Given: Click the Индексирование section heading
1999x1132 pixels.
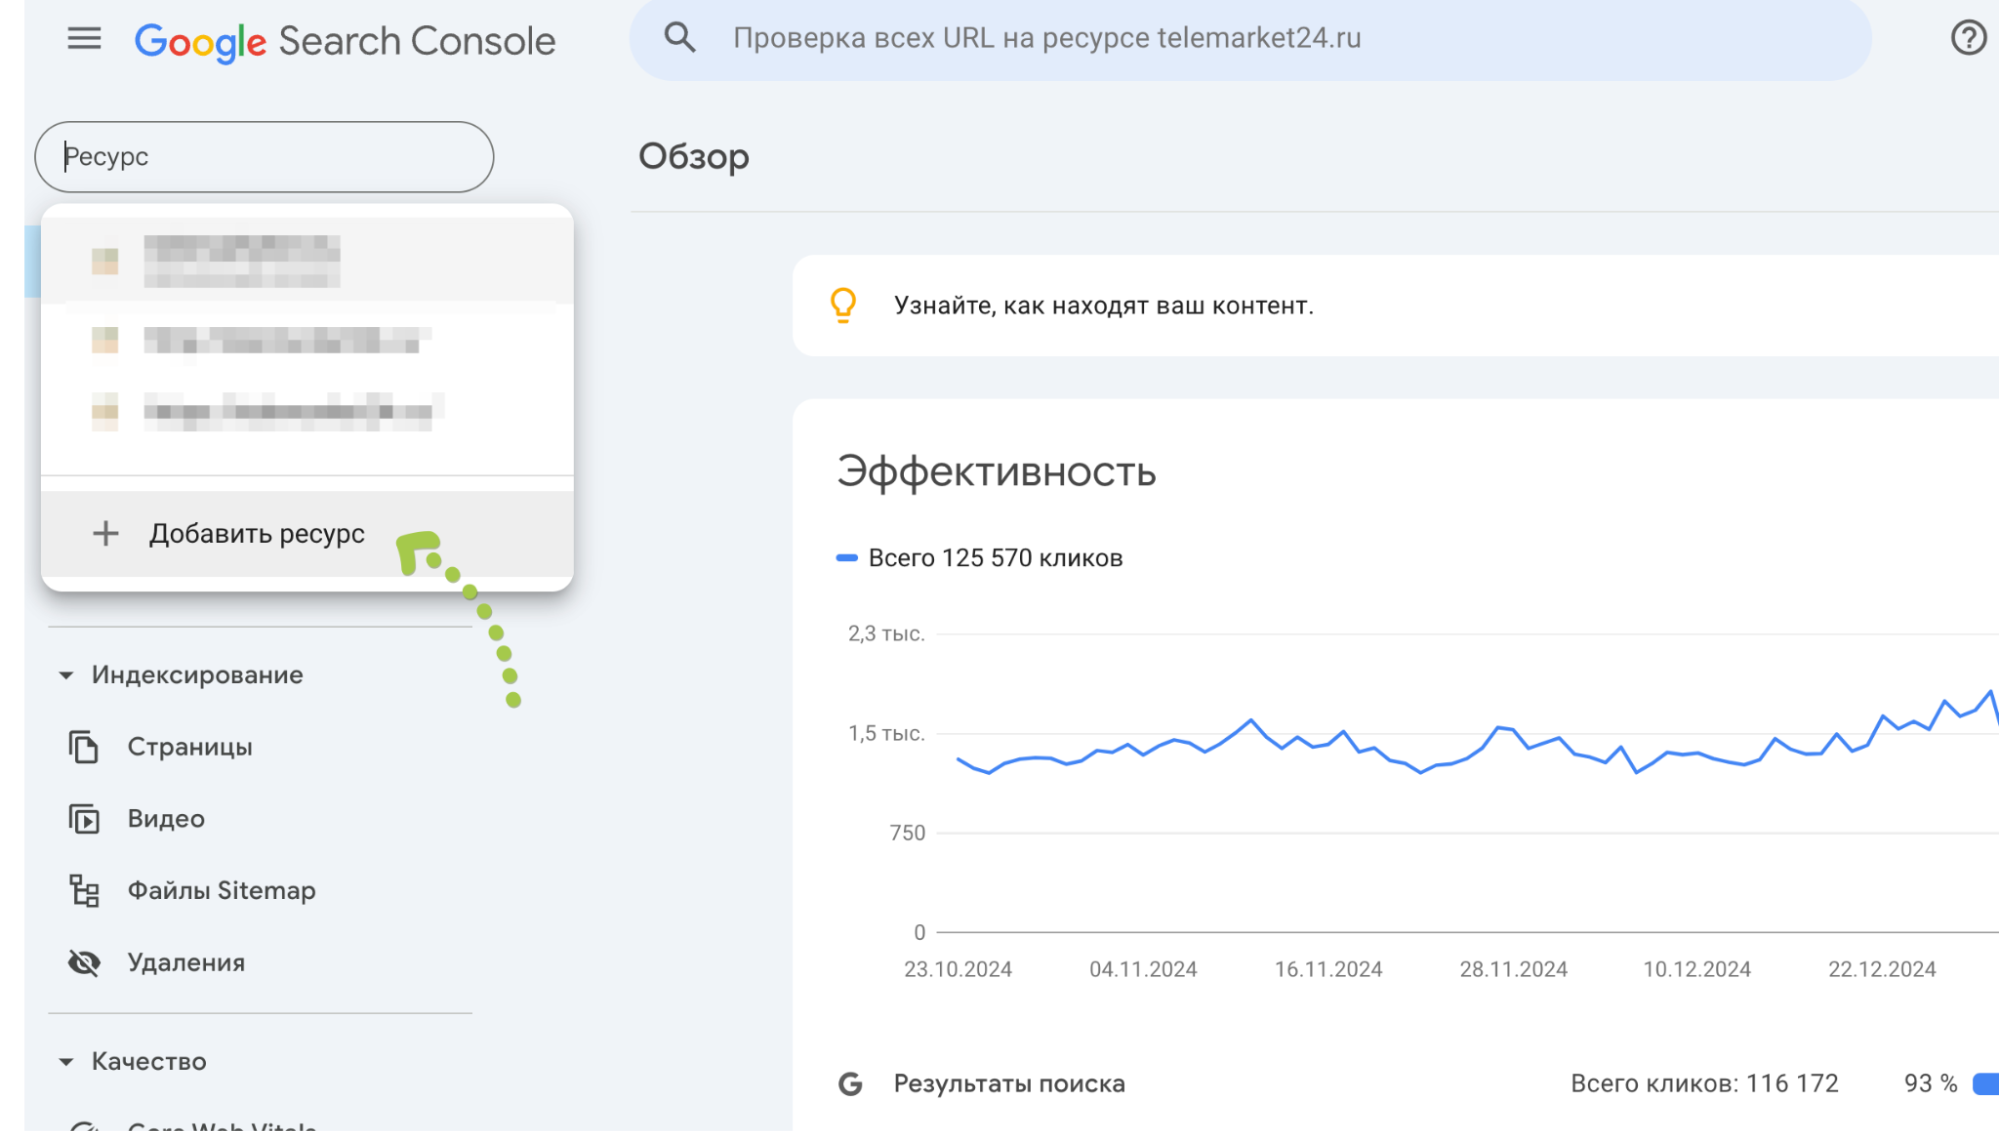Looking at the screenshot, I should [197, 675].
